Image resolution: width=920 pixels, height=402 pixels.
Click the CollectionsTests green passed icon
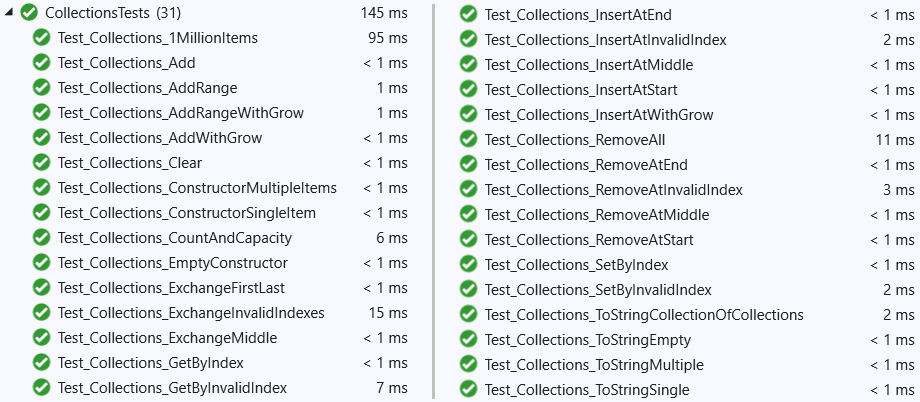29,13
